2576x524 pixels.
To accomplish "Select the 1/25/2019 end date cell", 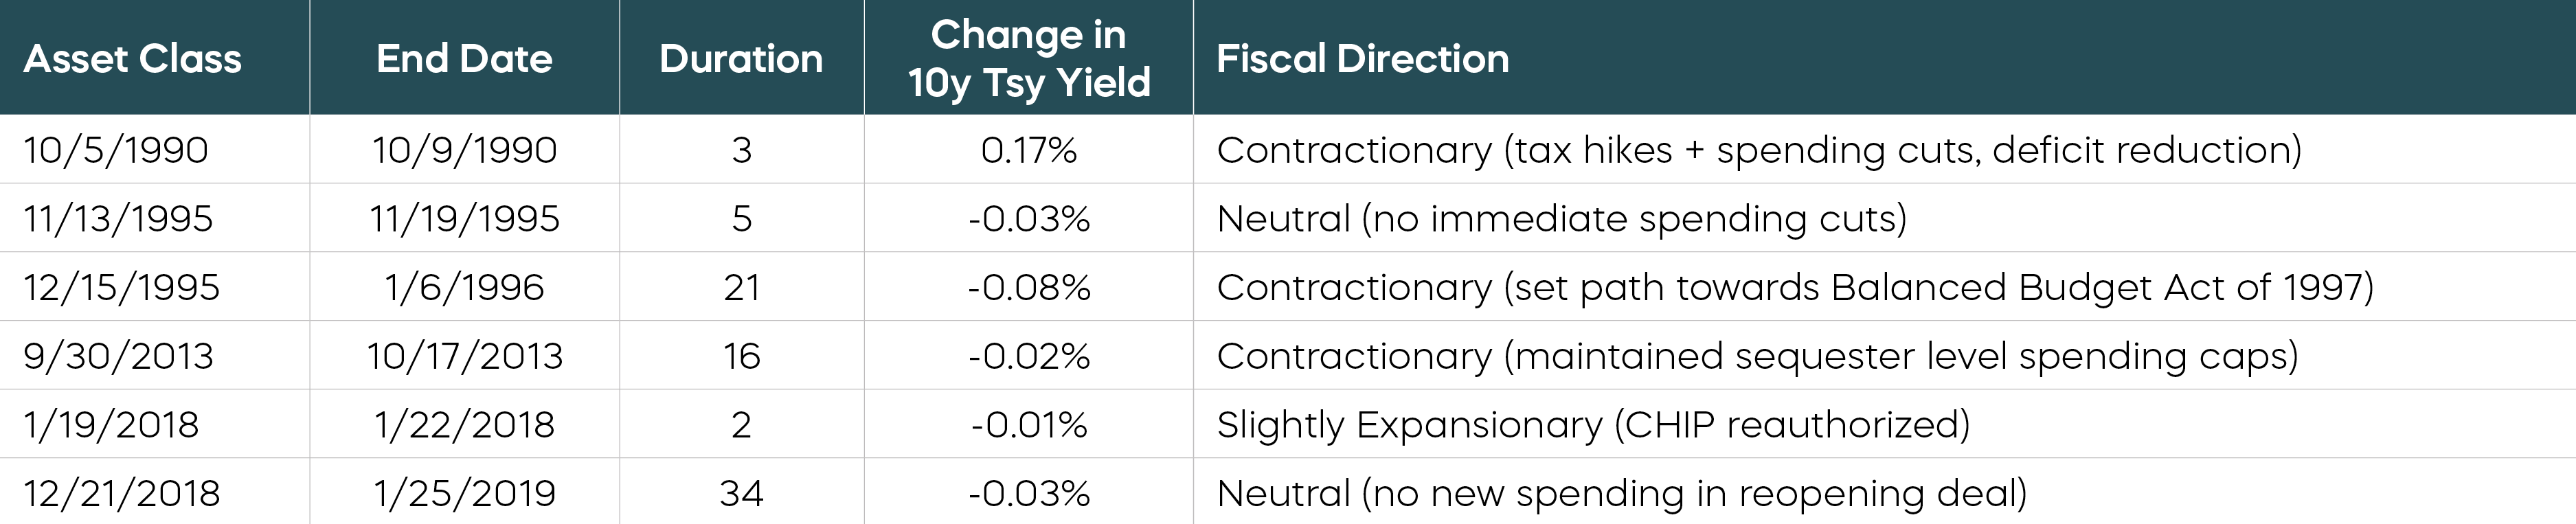I will (x=464, y=493).
